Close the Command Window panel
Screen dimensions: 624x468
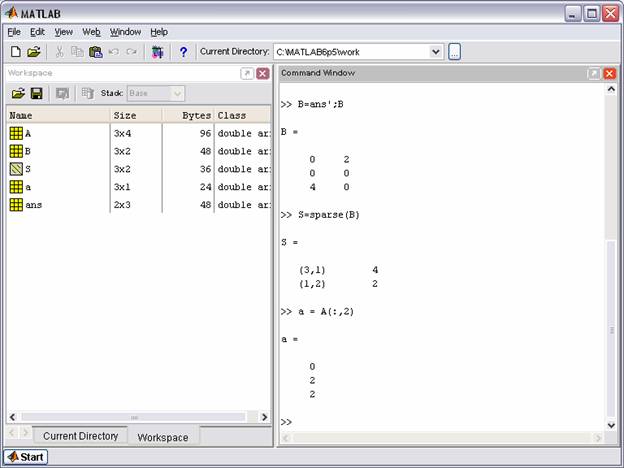click(610, 73)
